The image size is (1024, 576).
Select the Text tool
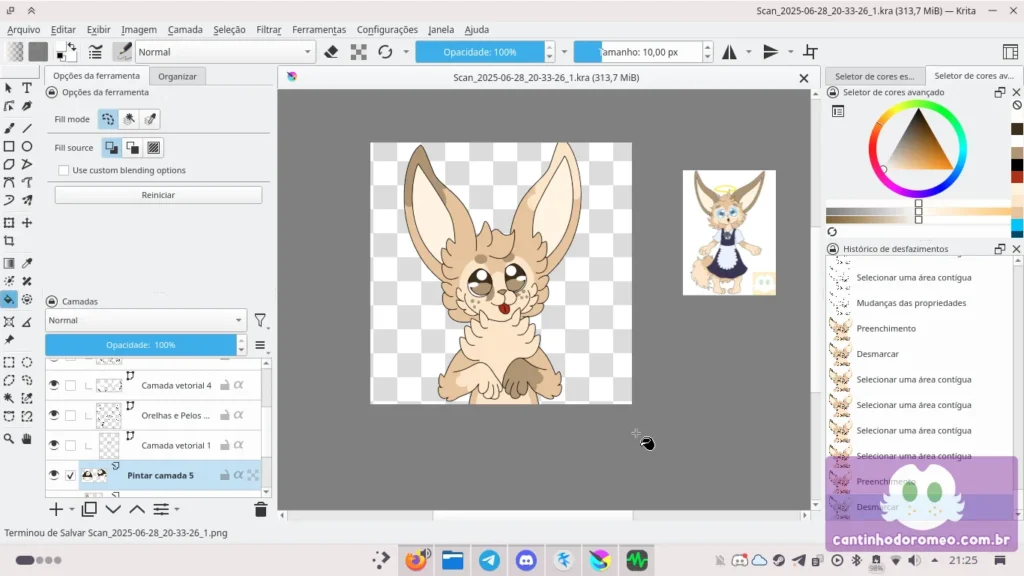27,88
